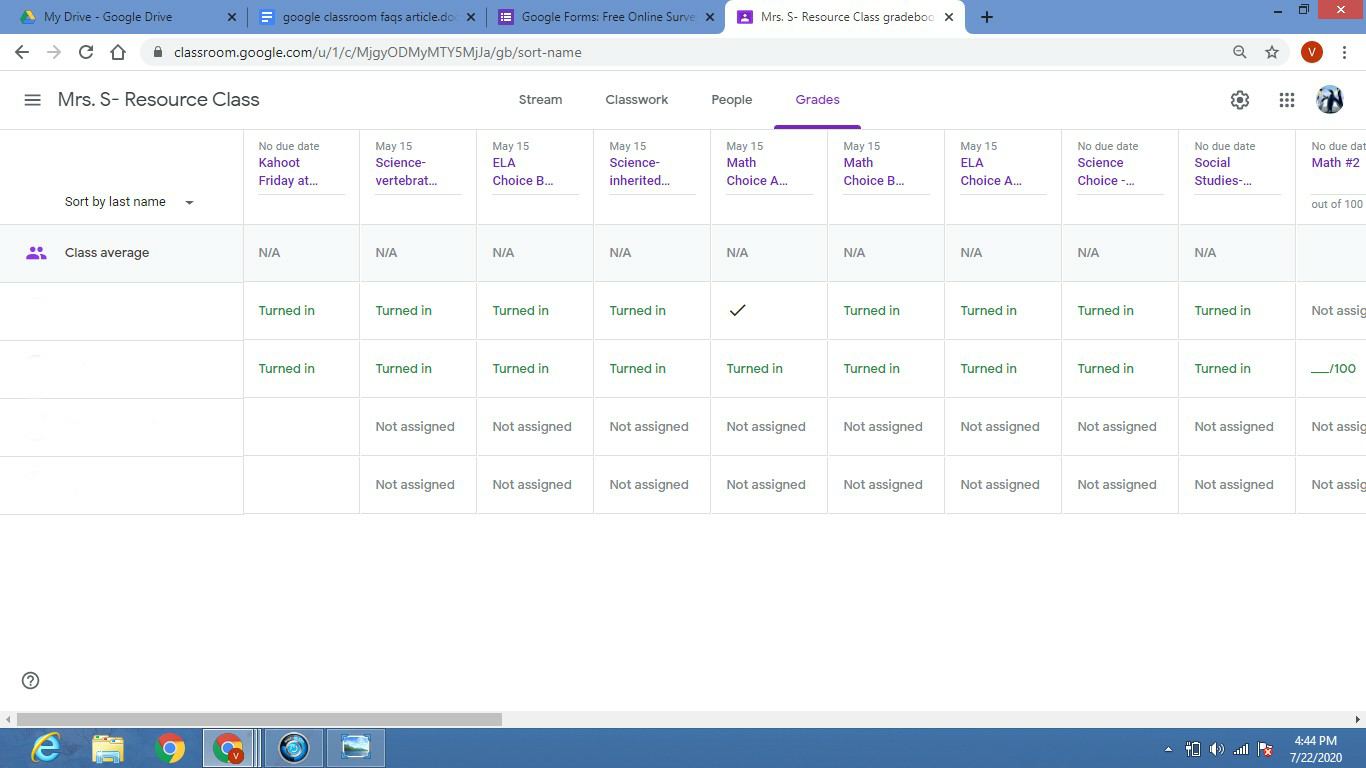This screenshot has width=1366, height=768.
Task: Click the security flag tray icon
Action: pos(1265,749)
